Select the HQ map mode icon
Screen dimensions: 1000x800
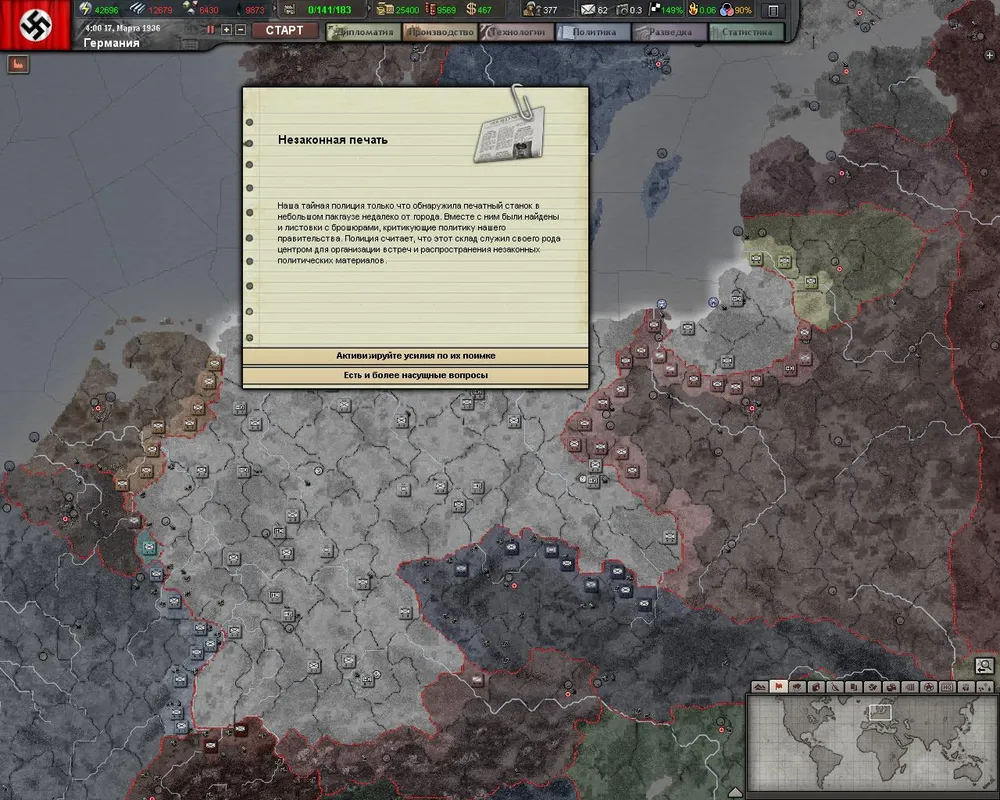coord(948,688)
